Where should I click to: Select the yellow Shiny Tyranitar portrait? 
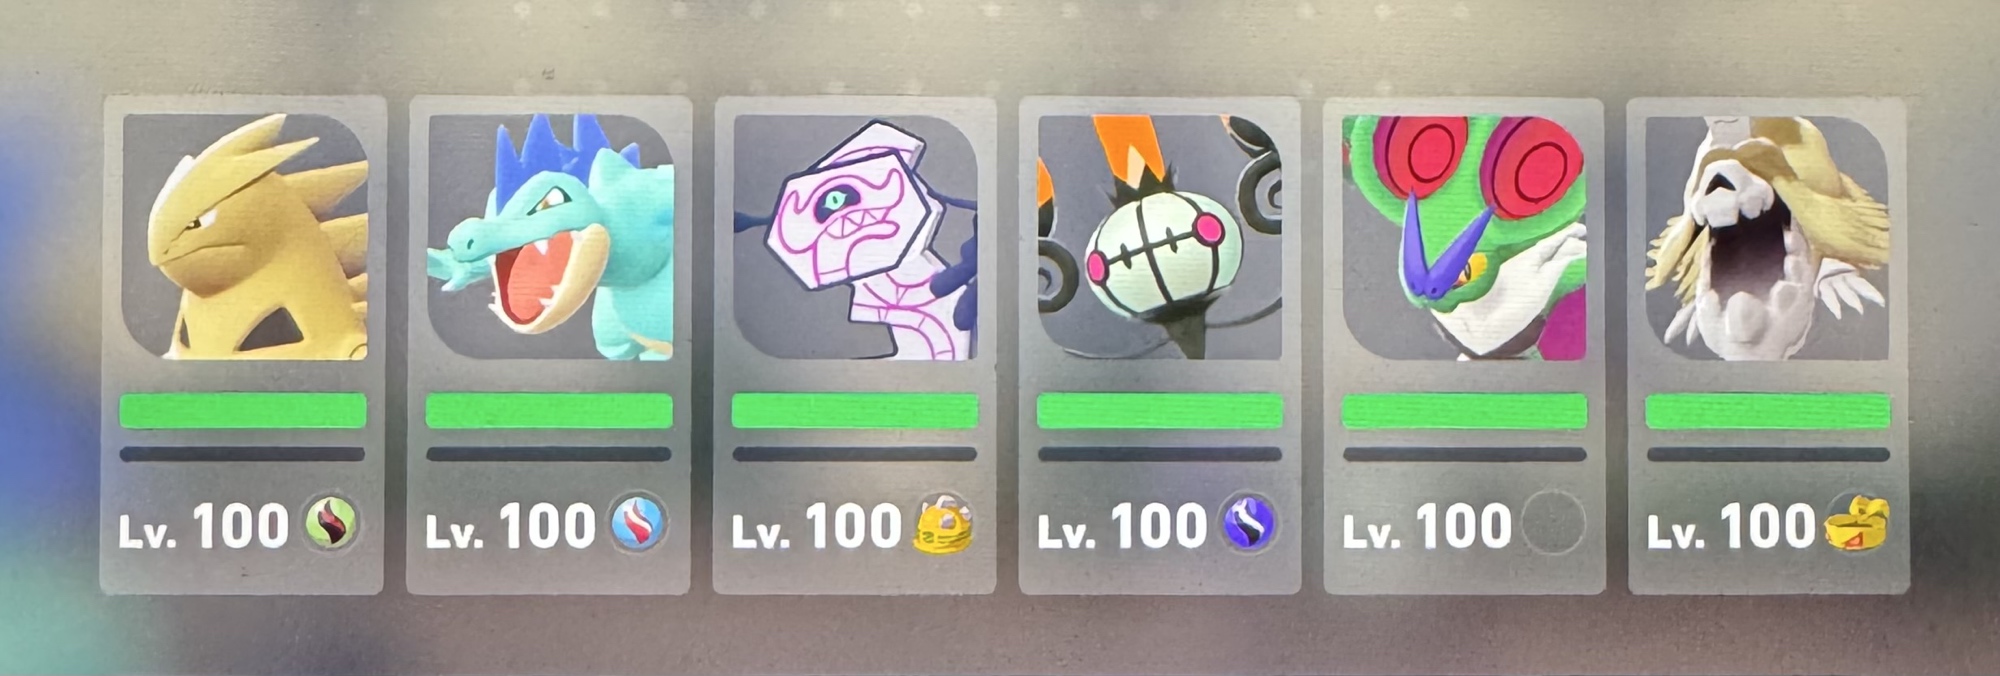coord(245,236)
